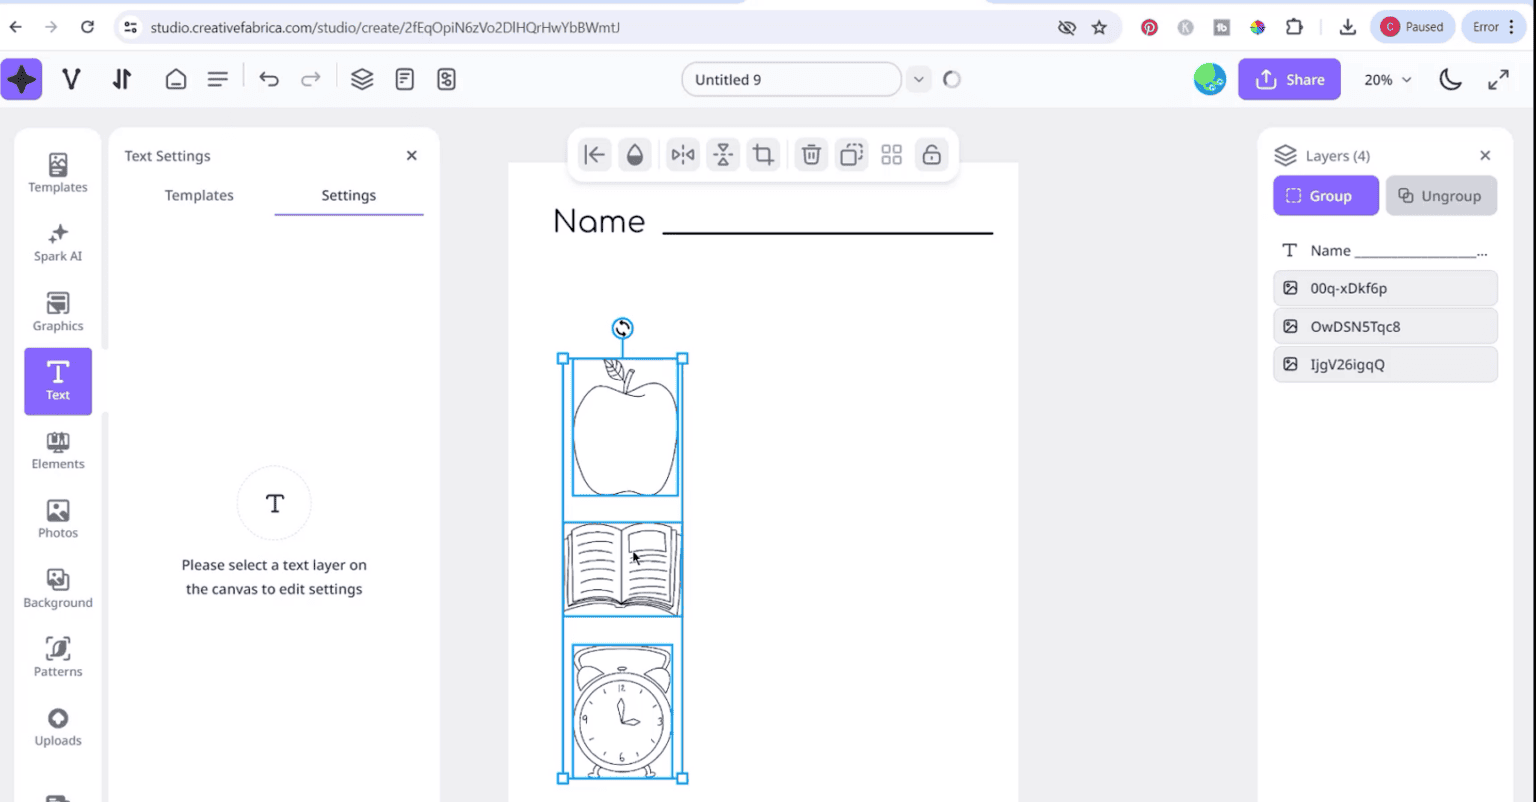
Task: Open Elements in the left sidebar
Action: click(58, 450)
